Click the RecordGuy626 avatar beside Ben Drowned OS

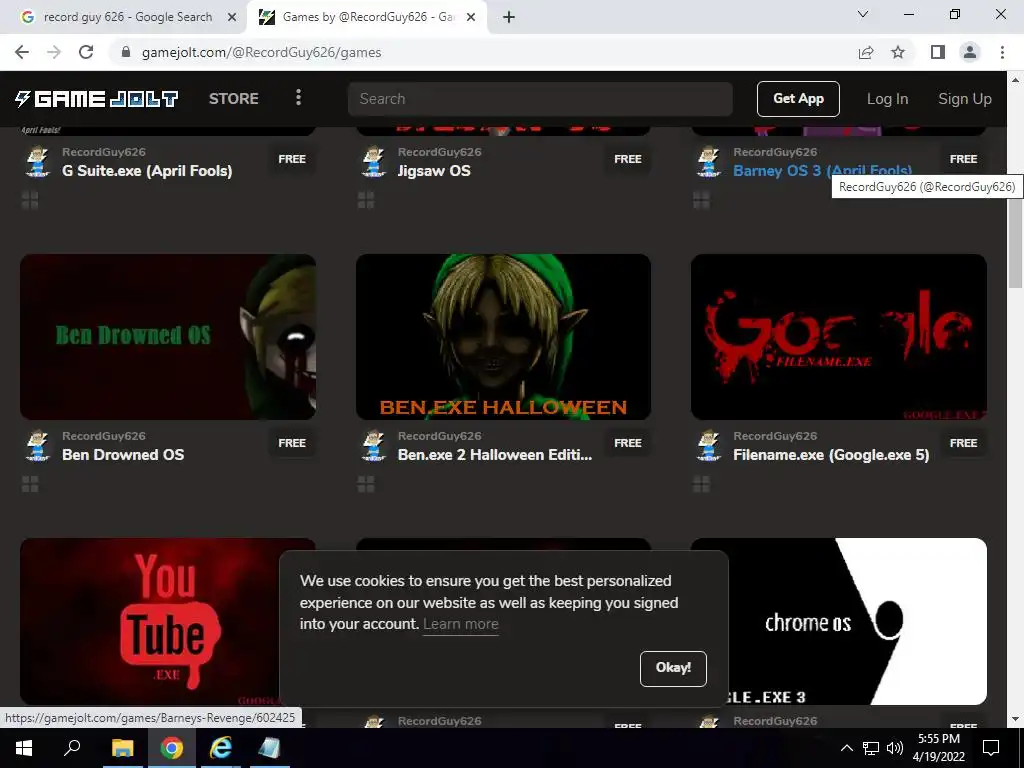pyautogui.click(x=38, y=446)
